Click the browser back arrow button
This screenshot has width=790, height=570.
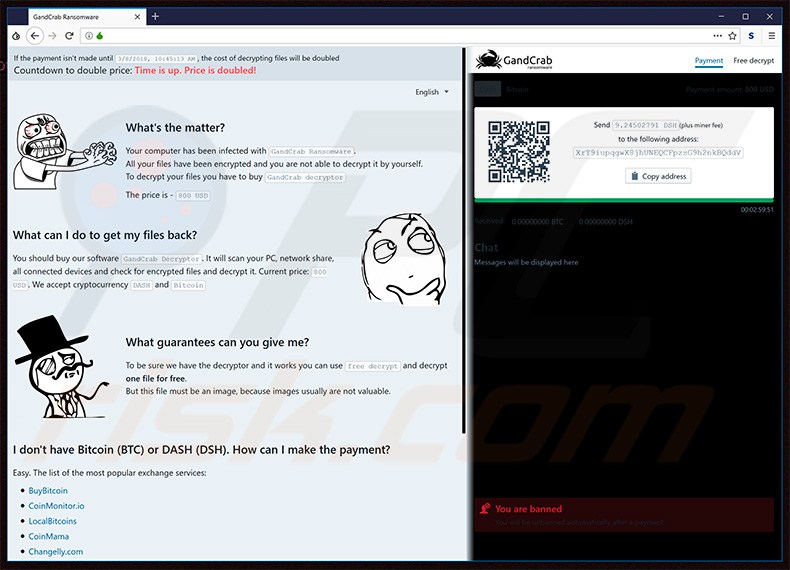coord(34,36)
